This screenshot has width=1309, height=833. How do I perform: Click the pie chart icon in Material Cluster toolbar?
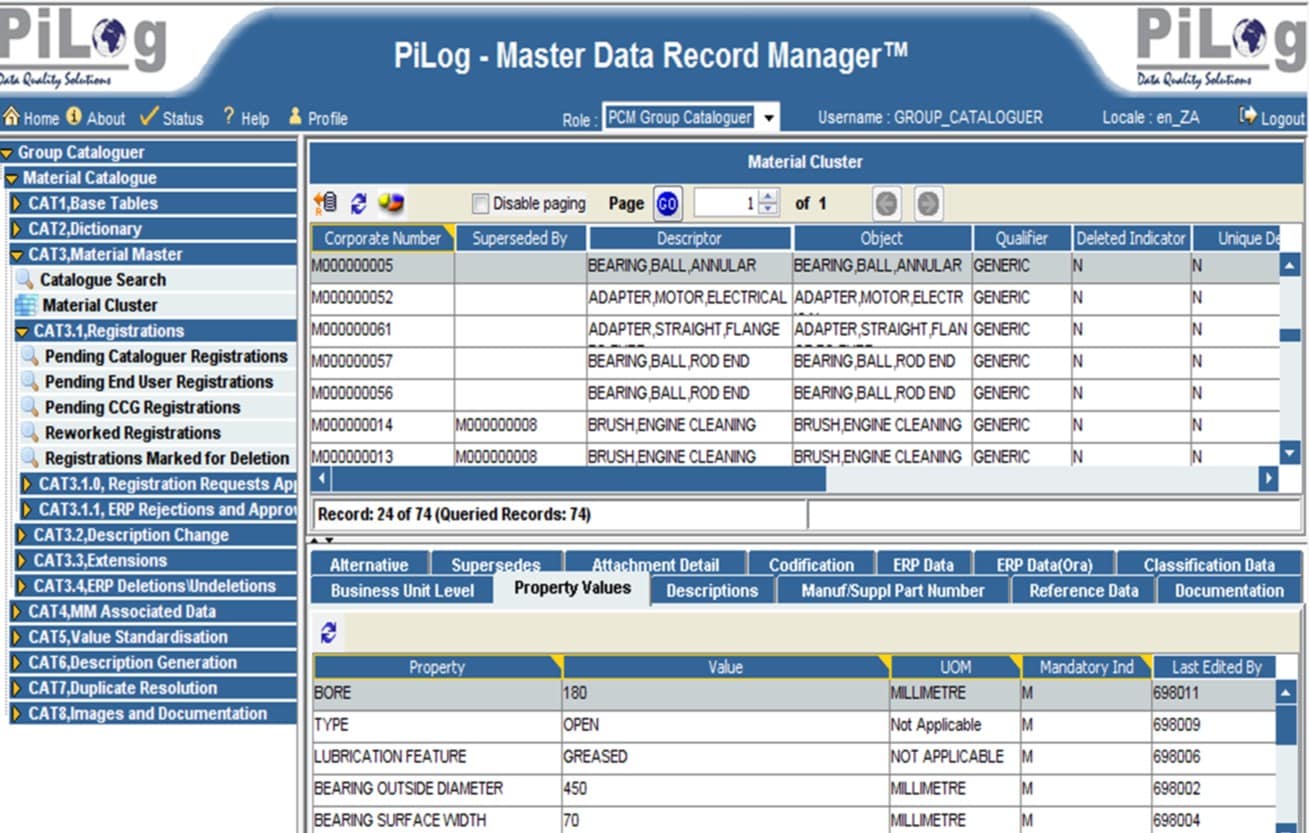click(391, 203)
